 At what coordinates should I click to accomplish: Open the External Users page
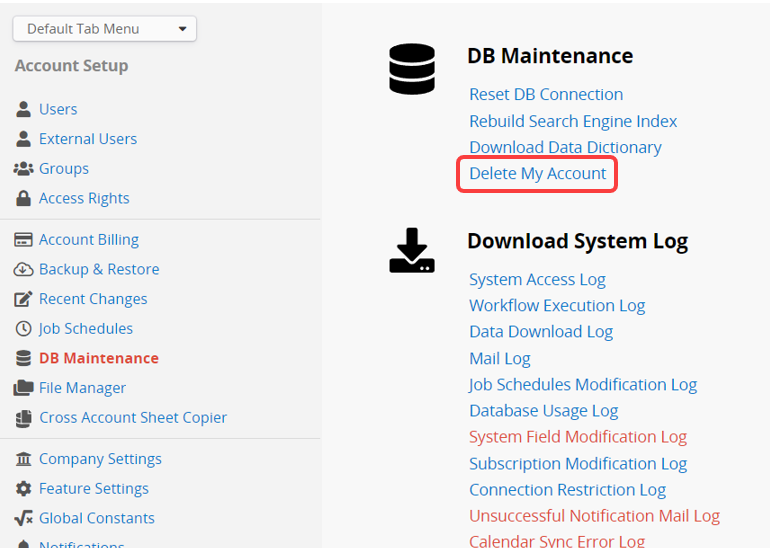[x=88, y=139]
